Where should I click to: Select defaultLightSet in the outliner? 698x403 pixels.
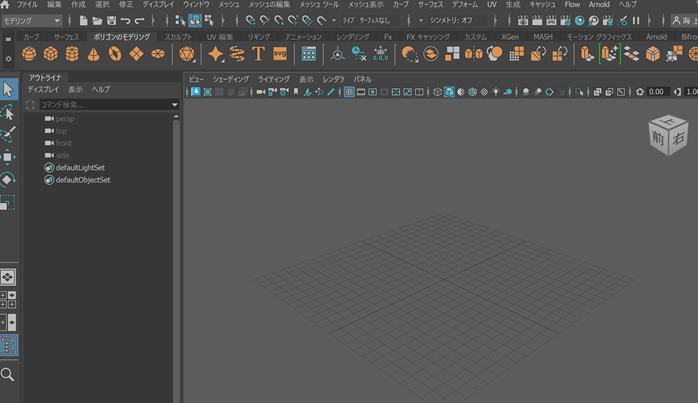point(80,168)
